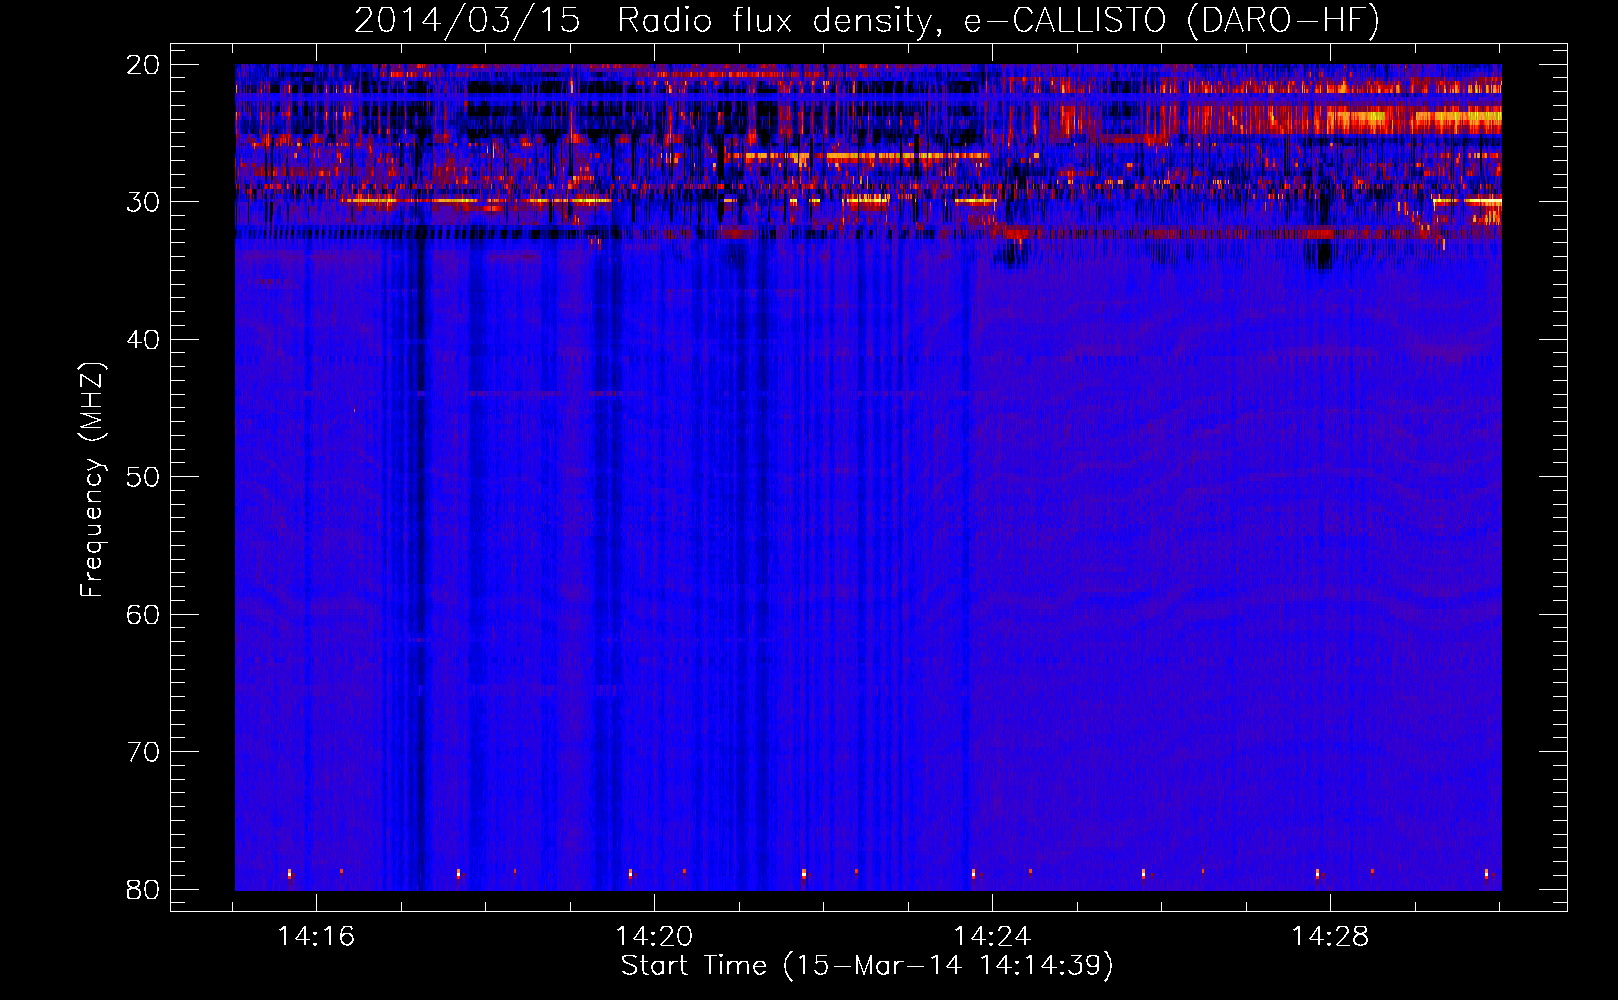Click the "14:16" time tick label

point(316,937)
